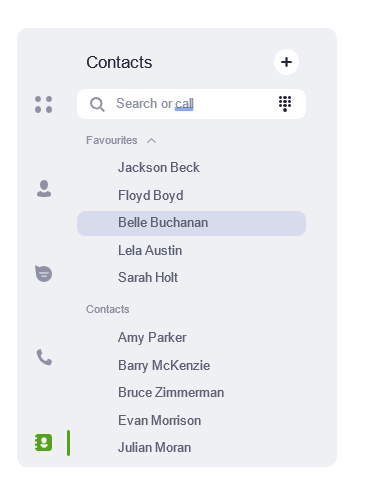Viewport: 365px width, 497px height.
Task: Click the magnifying glass search icon
Action: [97, 104]
